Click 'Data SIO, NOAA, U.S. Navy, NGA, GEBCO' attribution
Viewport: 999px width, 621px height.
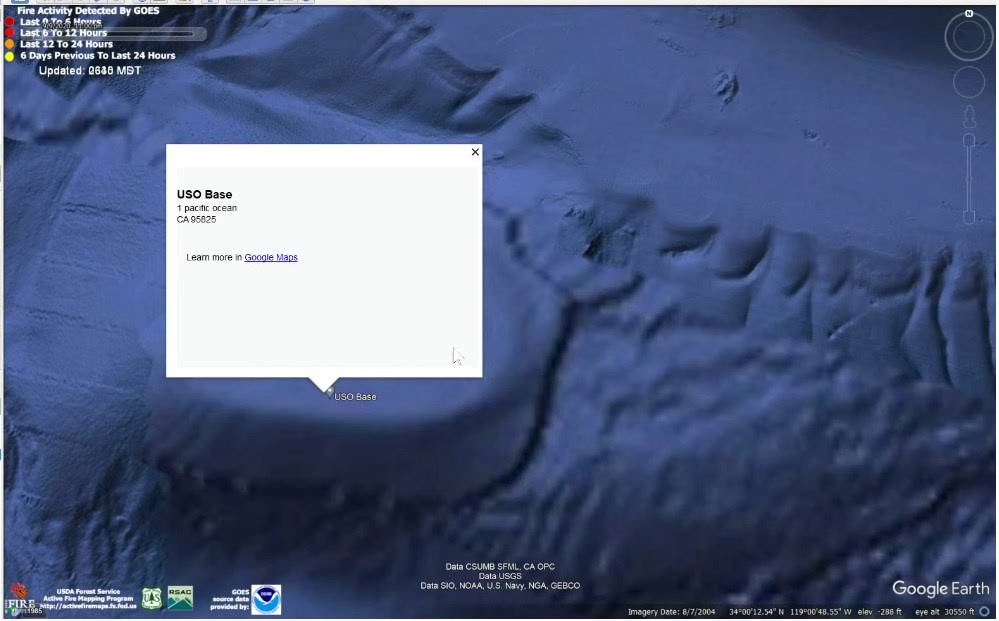click(x=500, y=586)
